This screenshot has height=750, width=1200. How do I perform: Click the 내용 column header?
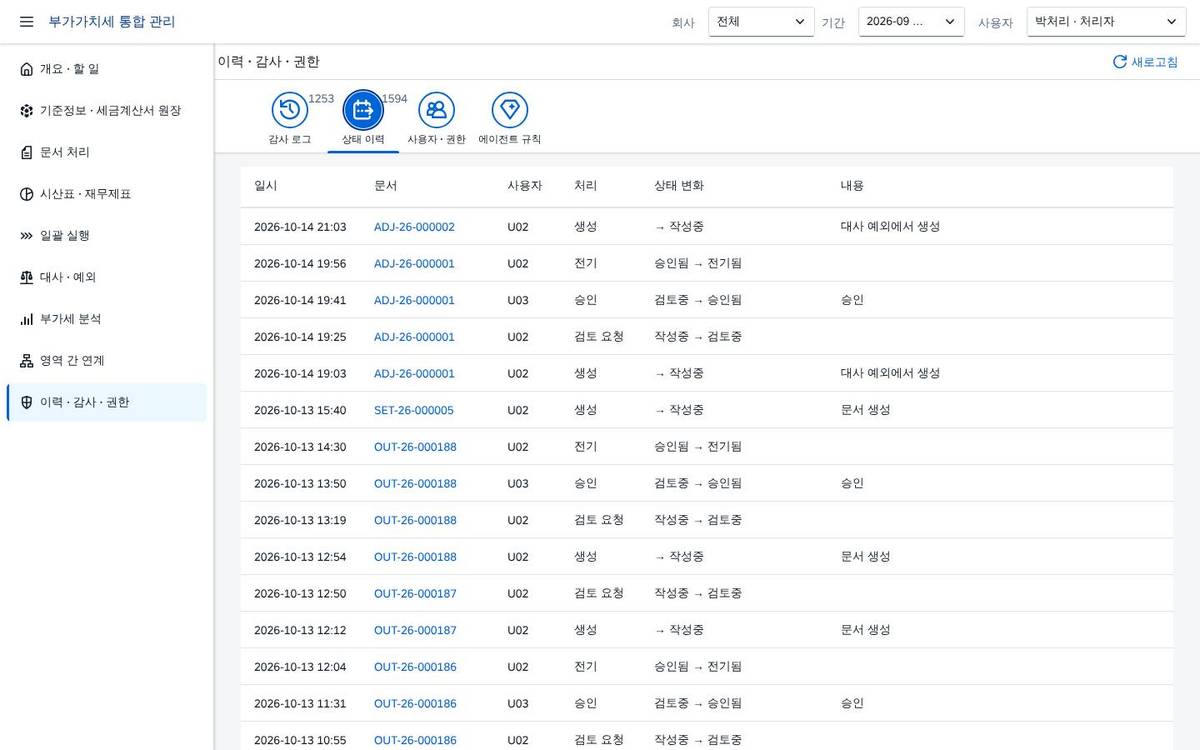coord(852,186)
